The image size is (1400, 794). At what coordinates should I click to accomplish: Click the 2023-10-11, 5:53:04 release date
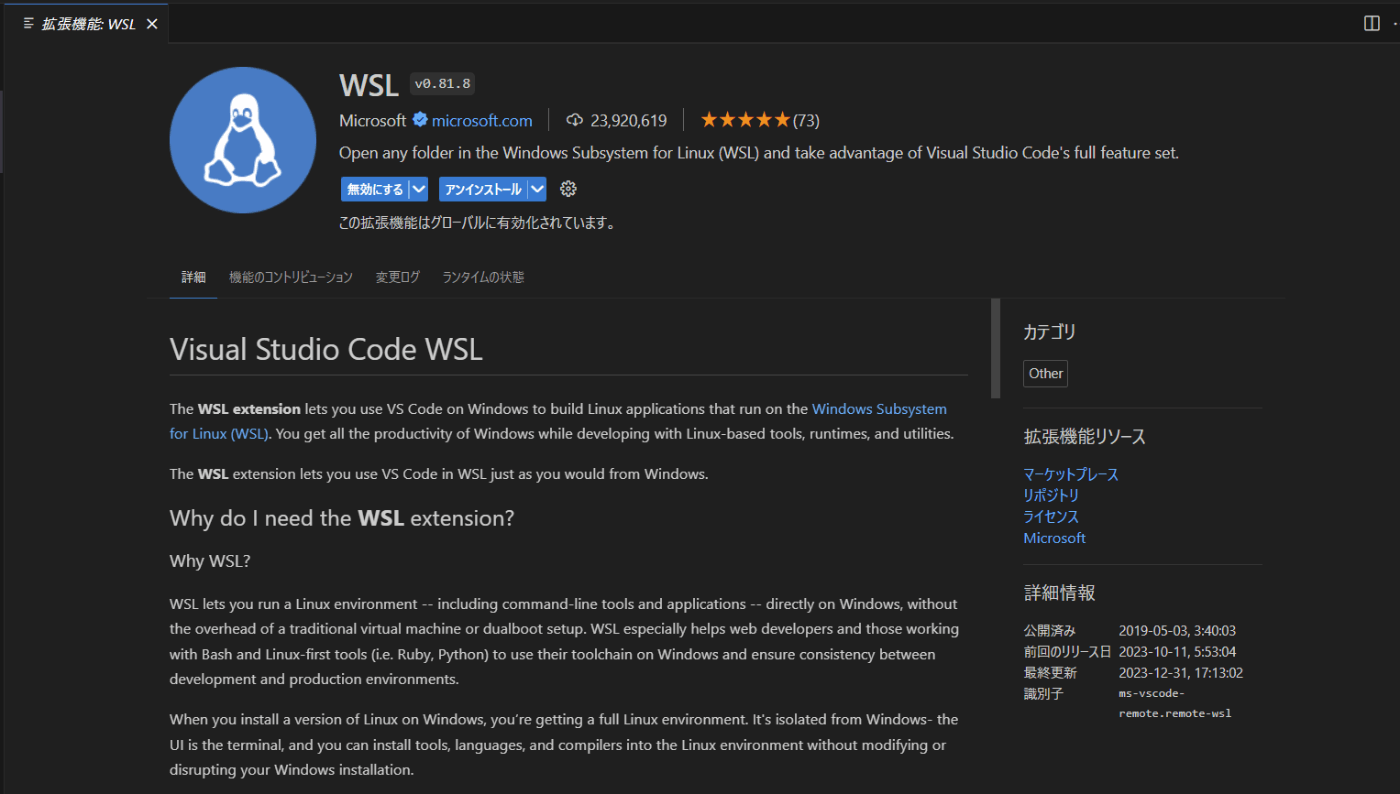1178,652
